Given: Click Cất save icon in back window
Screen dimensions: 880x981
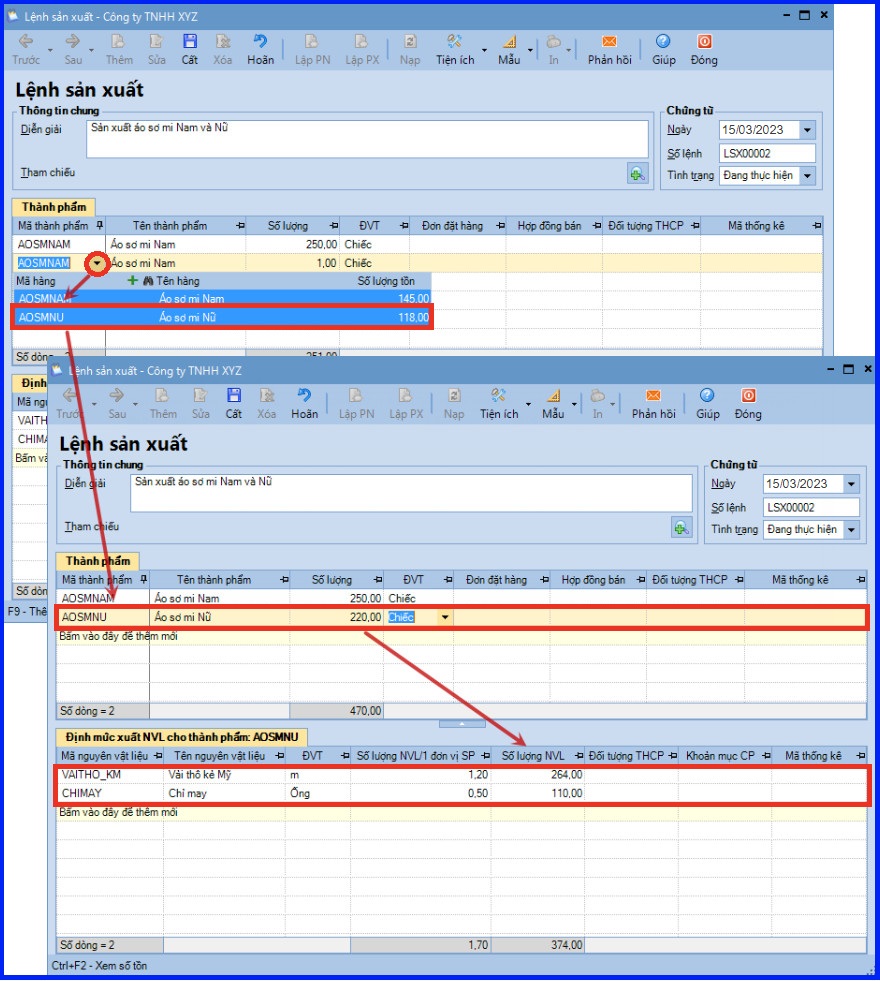Looking at the screenshot, I should tap(190, 42).
